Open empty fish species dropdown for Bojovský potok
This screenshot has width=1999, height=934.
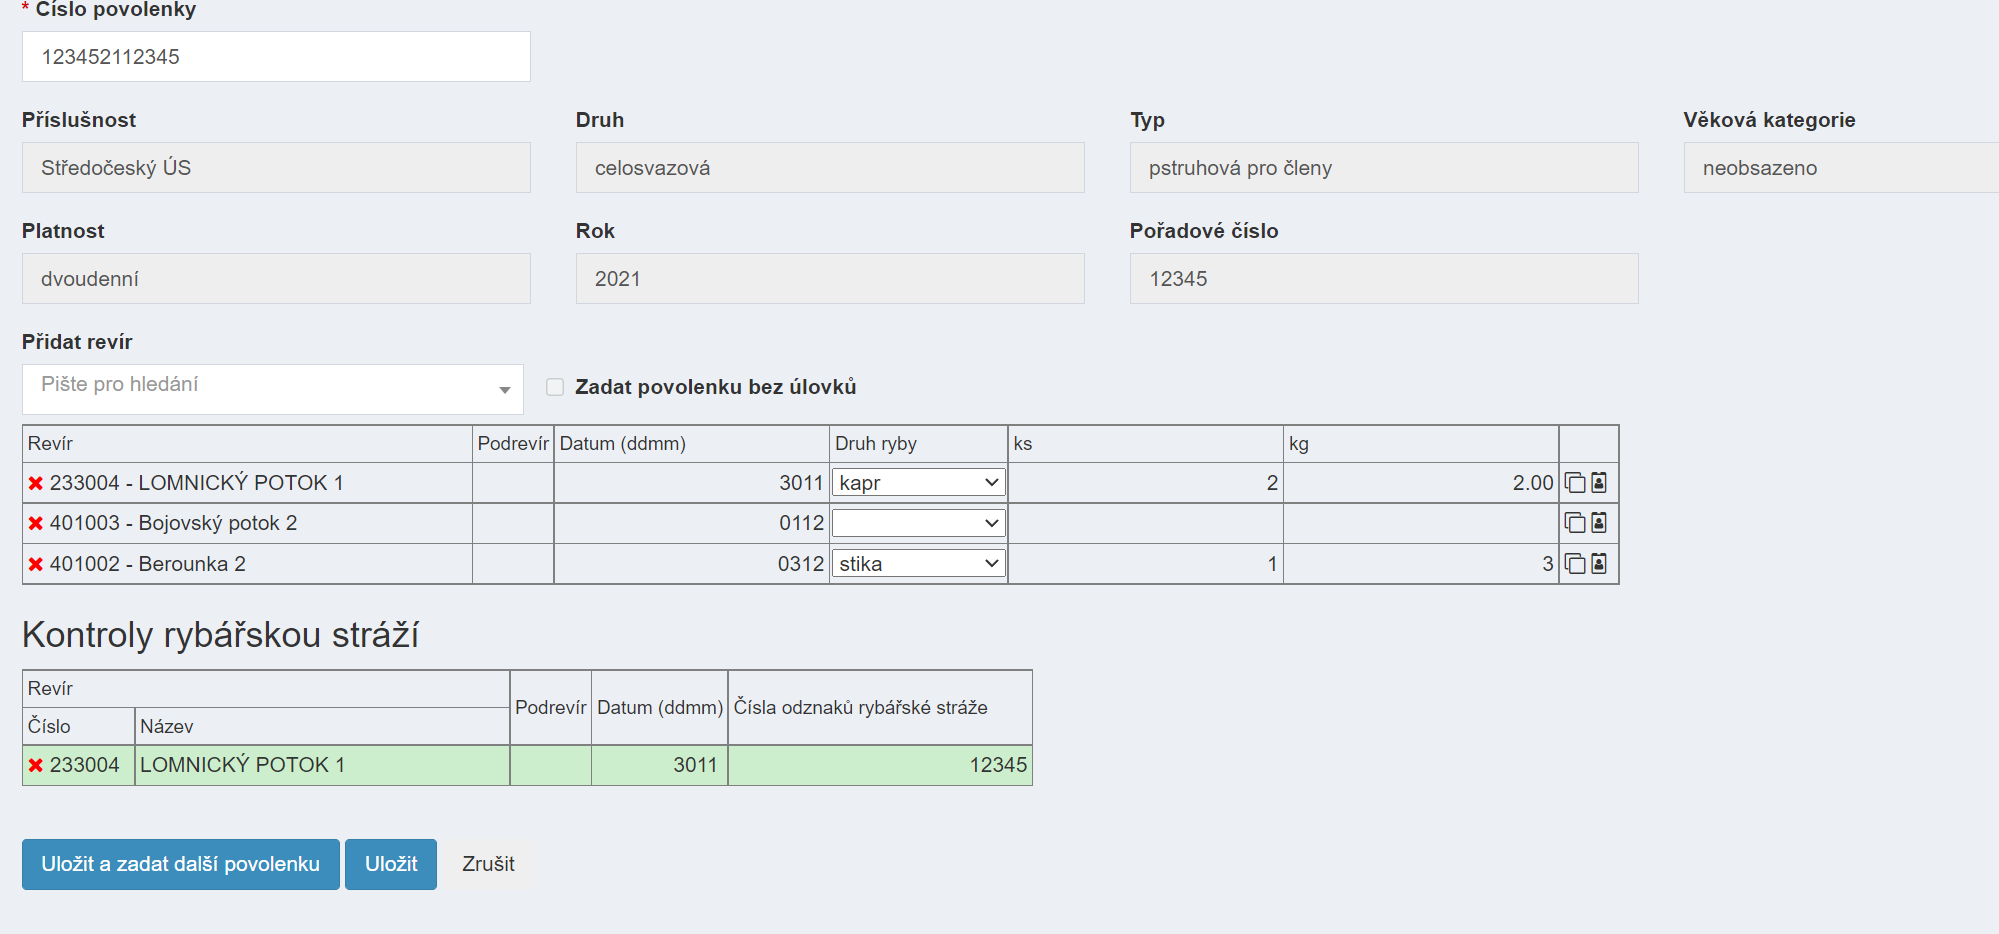(x=918, y=523)
